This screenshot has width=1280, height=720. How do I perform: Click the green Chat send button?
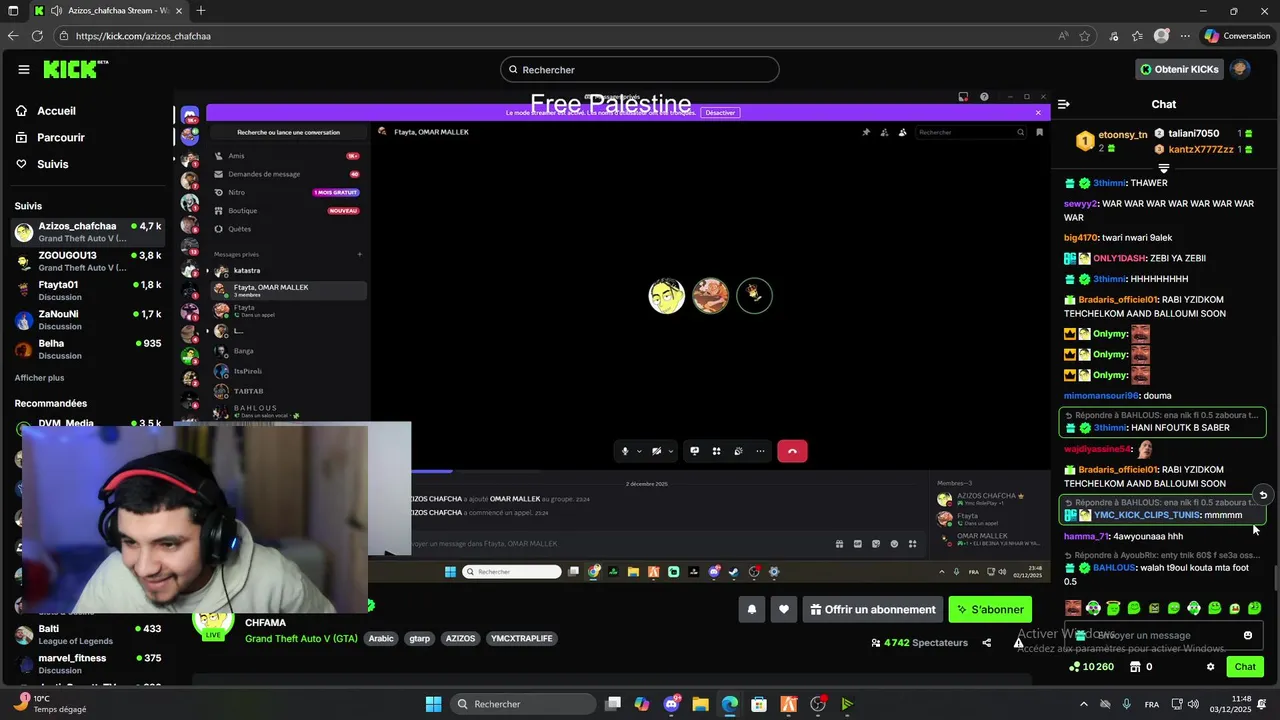[1245, 667]
